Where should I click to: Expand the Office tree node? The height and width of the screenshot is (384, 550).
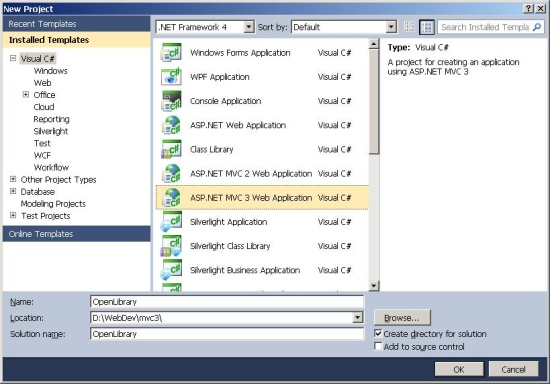(x=26, y=94)
